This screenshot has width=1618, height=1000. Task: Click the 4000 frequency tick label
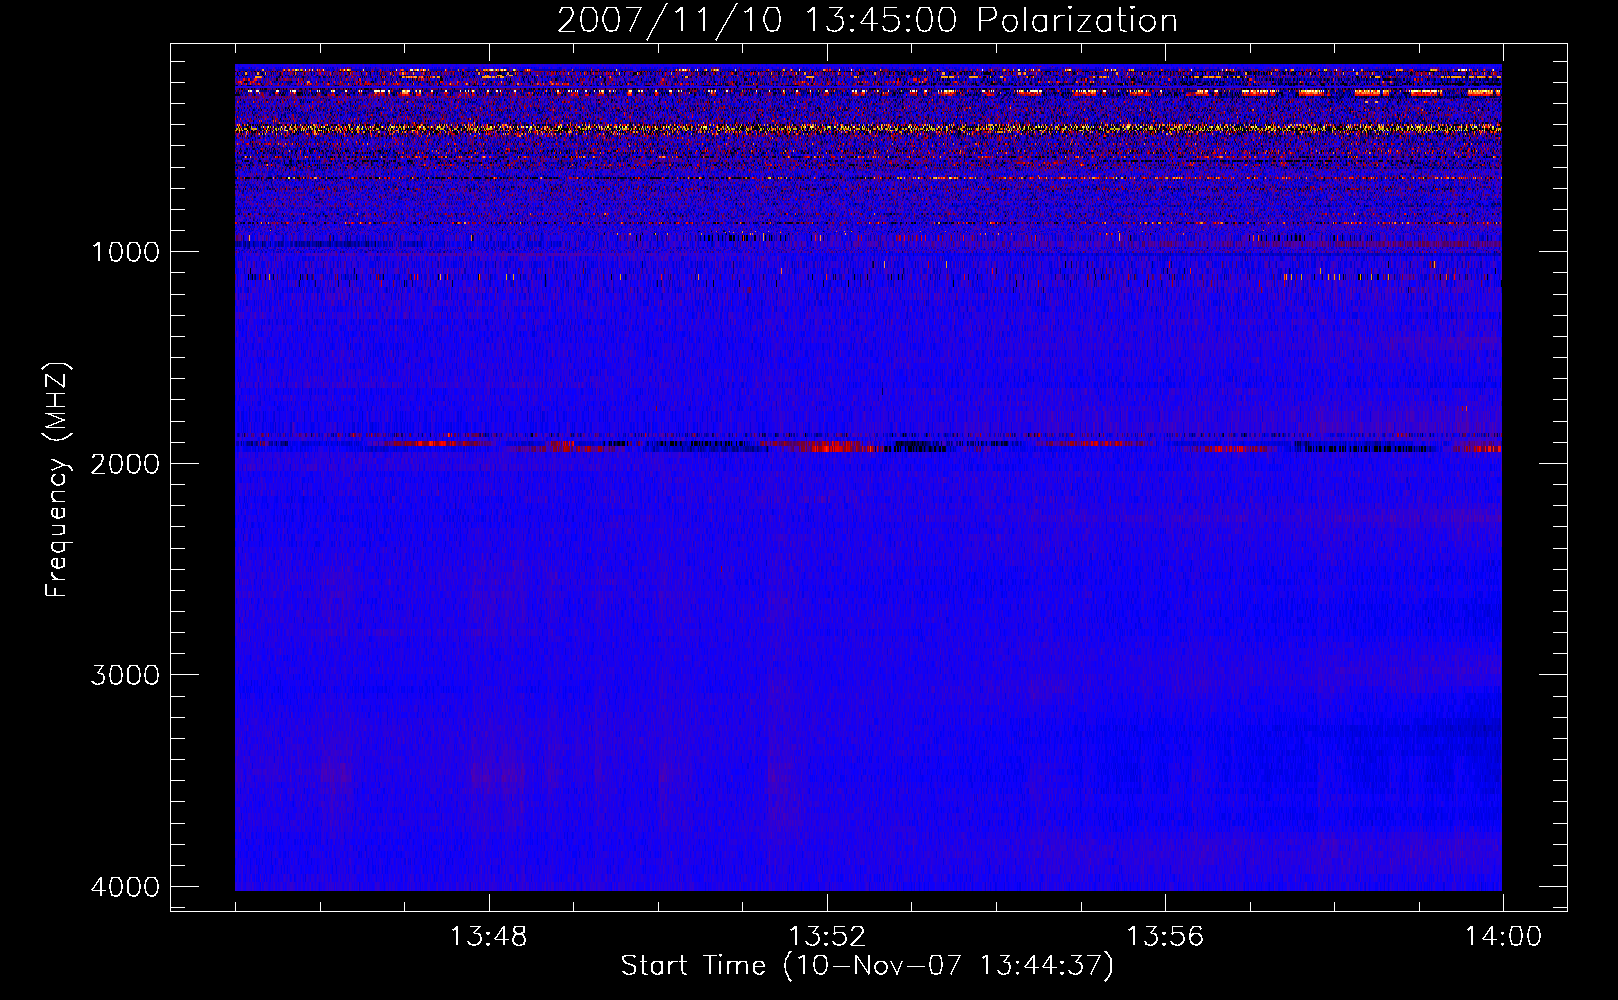coord(125,887)
